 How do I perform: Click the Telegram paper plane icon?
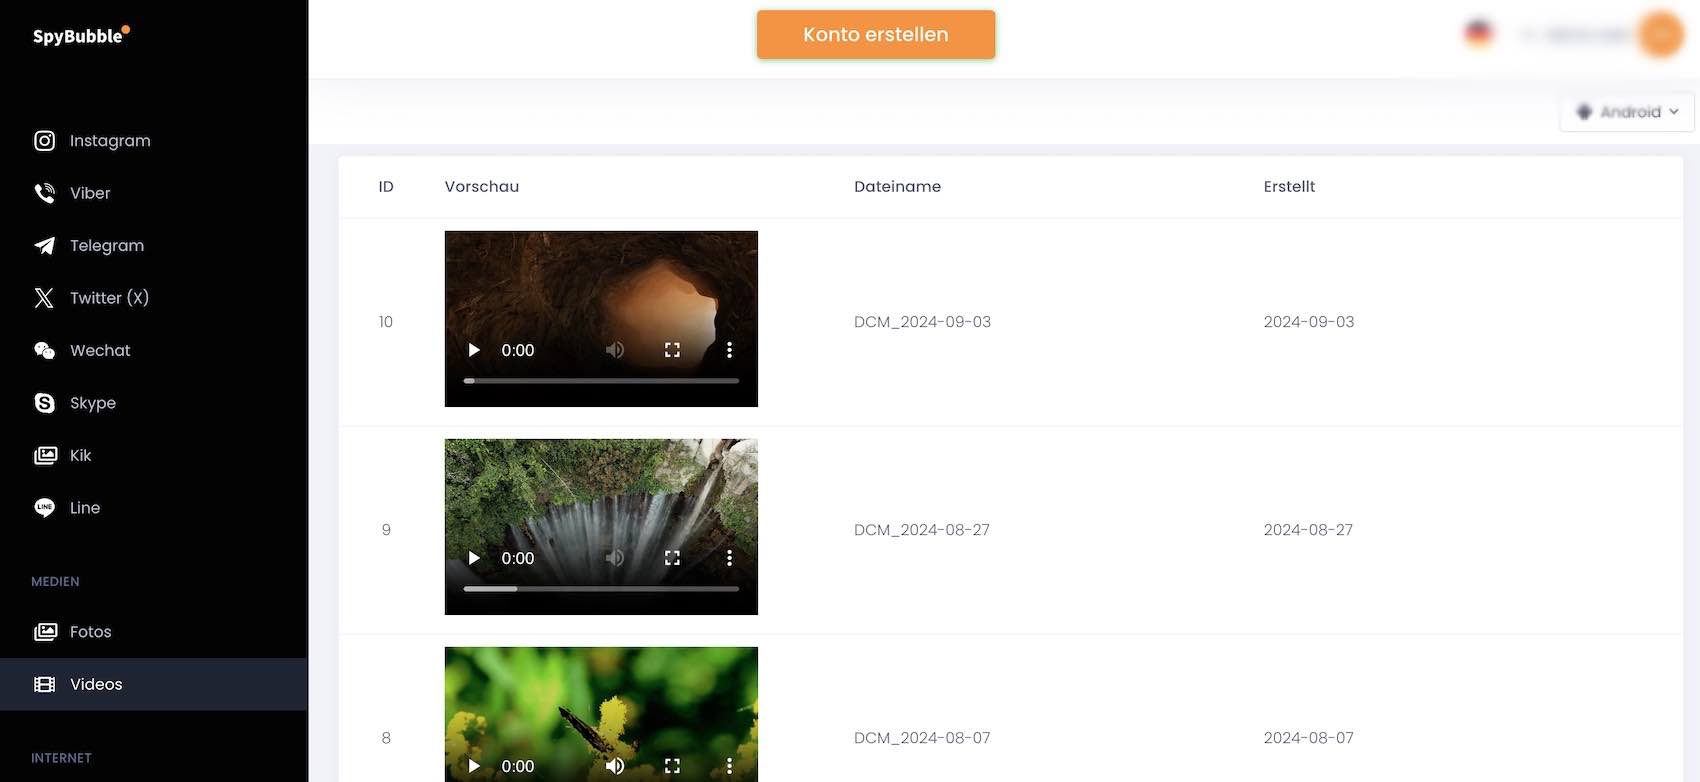[45, 246]
